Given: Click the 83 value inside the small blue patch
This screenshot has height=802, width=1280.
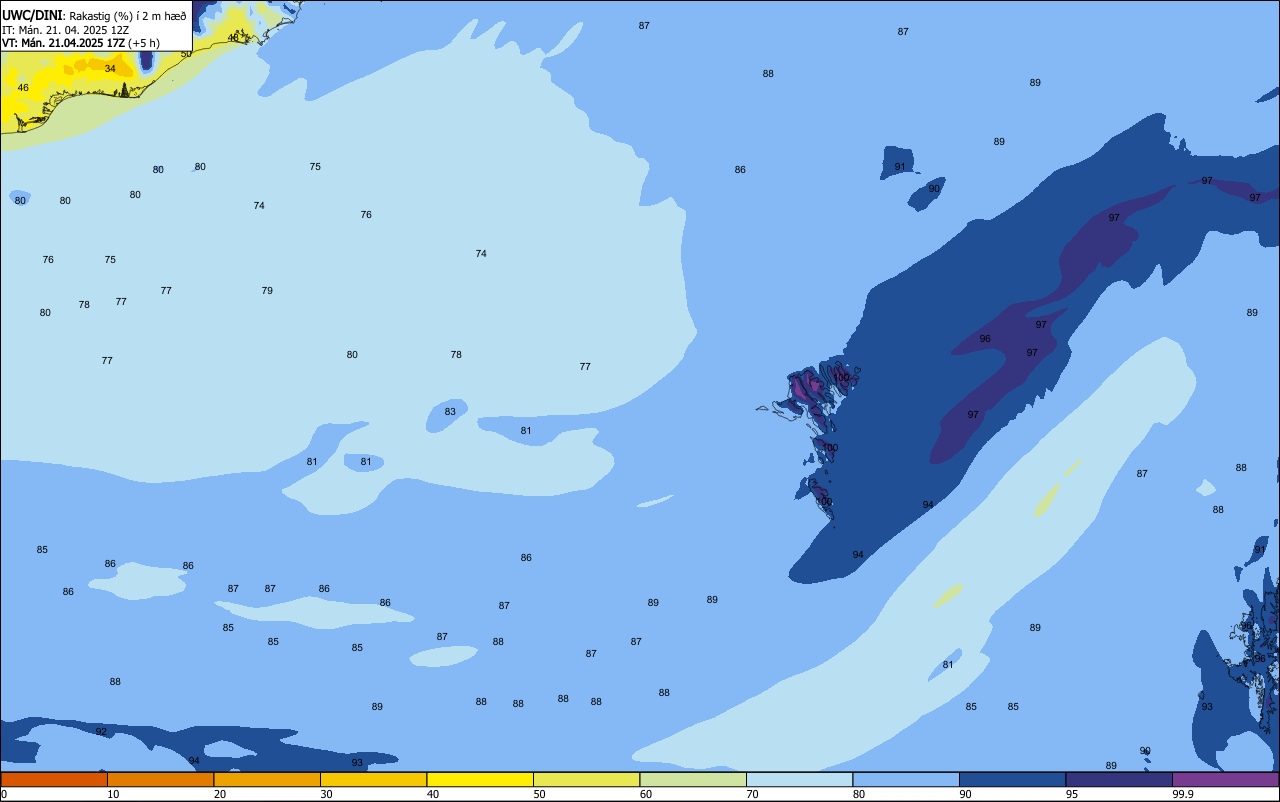Looking at the screenshot, I should [x=450, y=412].
